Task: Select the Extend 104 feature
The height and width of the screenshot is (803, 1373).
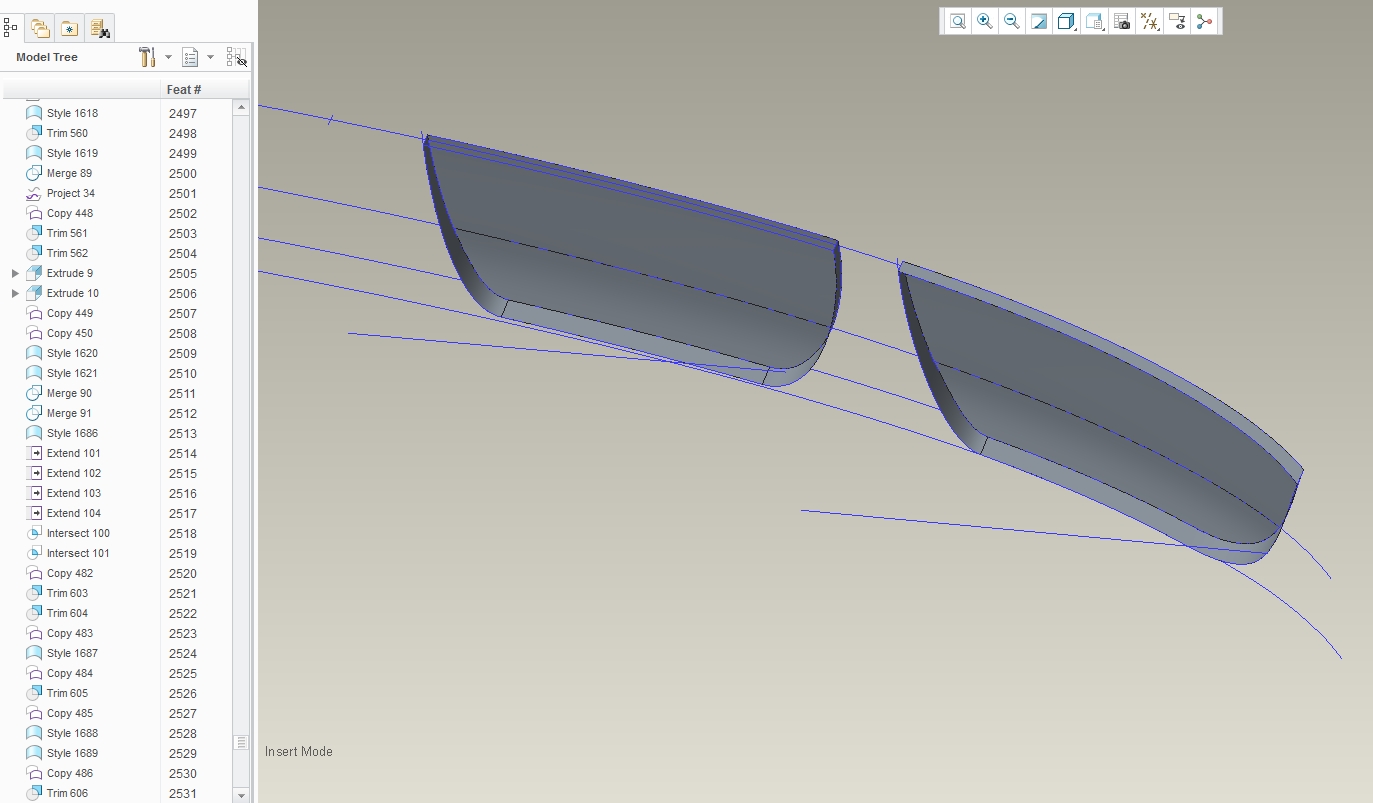Action: tap(74, 513)
